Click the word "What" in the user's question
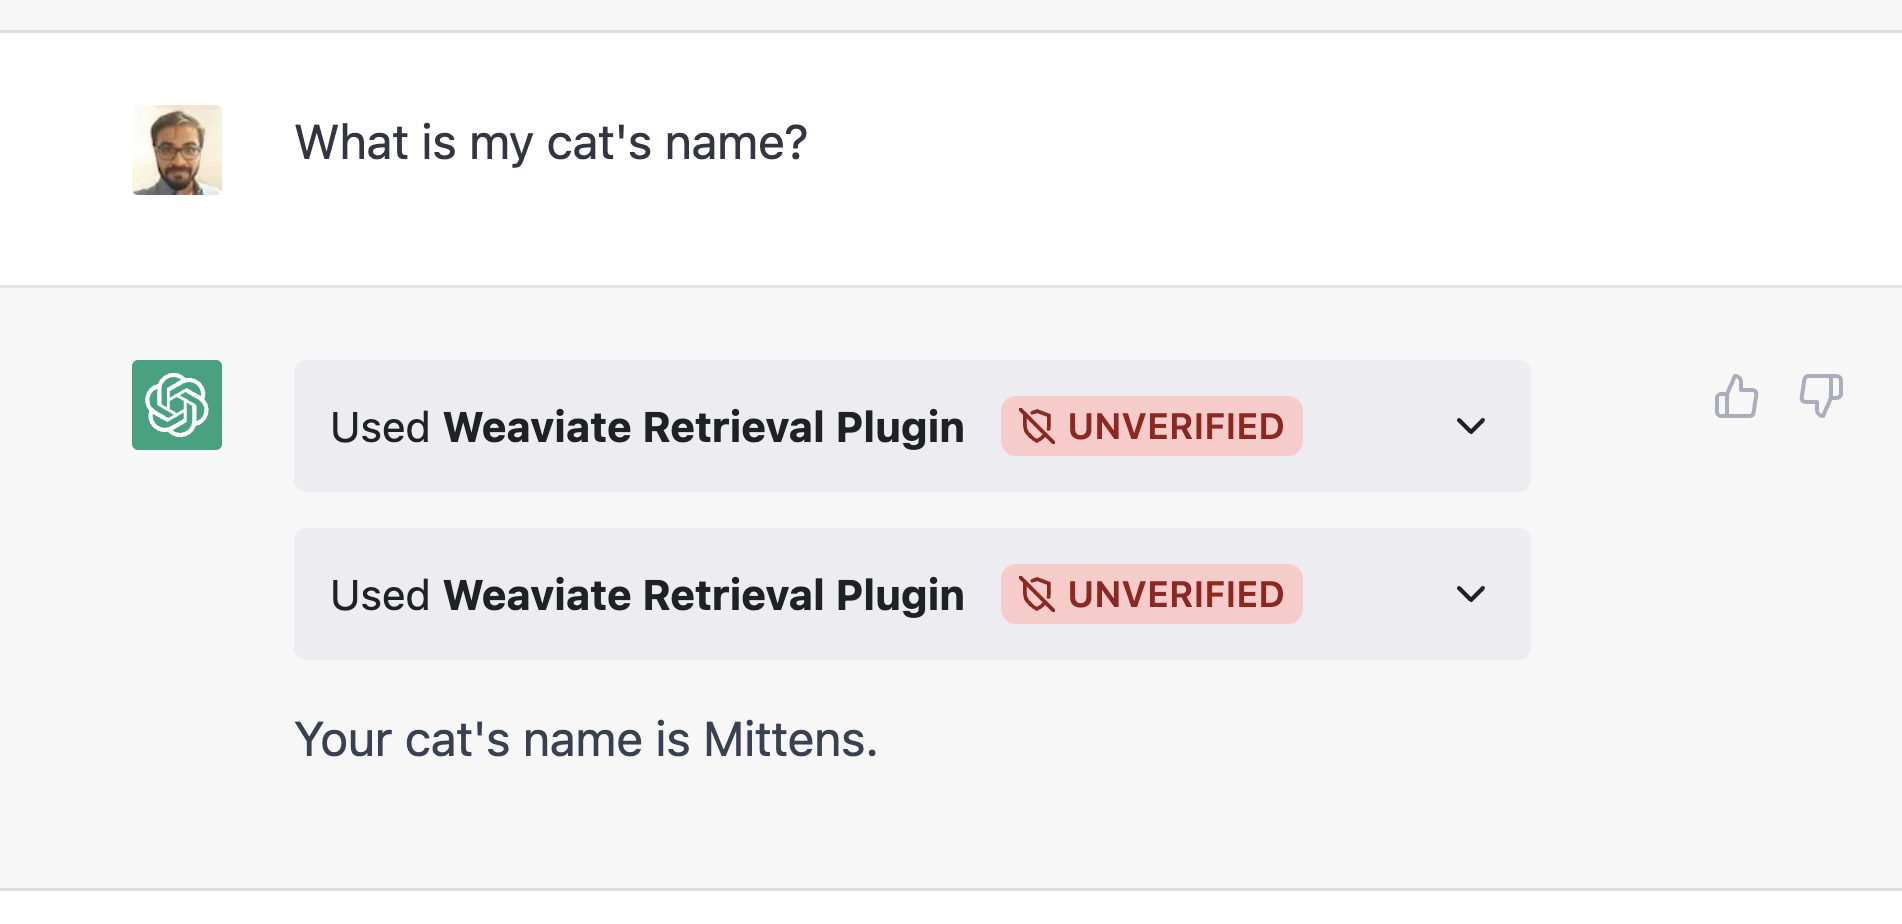This screenshot has height=924, width=1902. pyautogui.click(x=352, y=142)
